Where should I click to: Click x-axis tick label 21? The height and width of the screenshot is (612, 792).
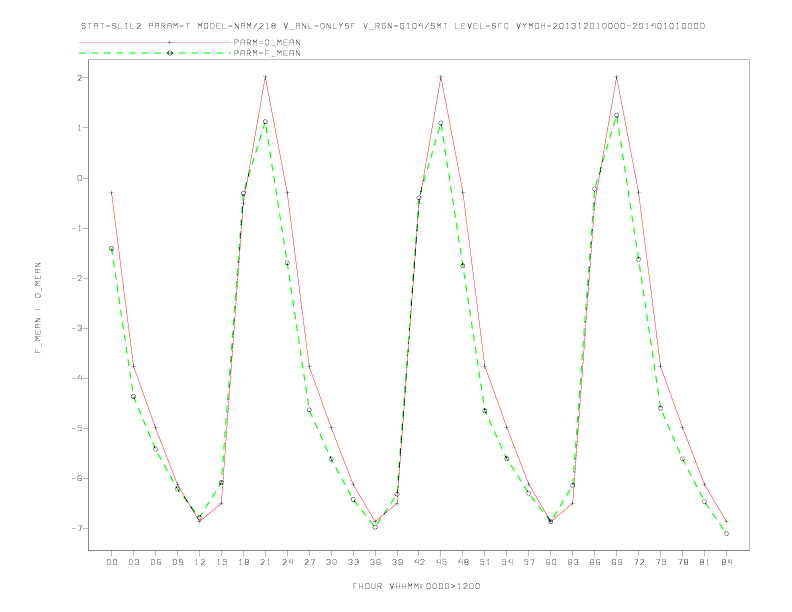click(265, 562)
